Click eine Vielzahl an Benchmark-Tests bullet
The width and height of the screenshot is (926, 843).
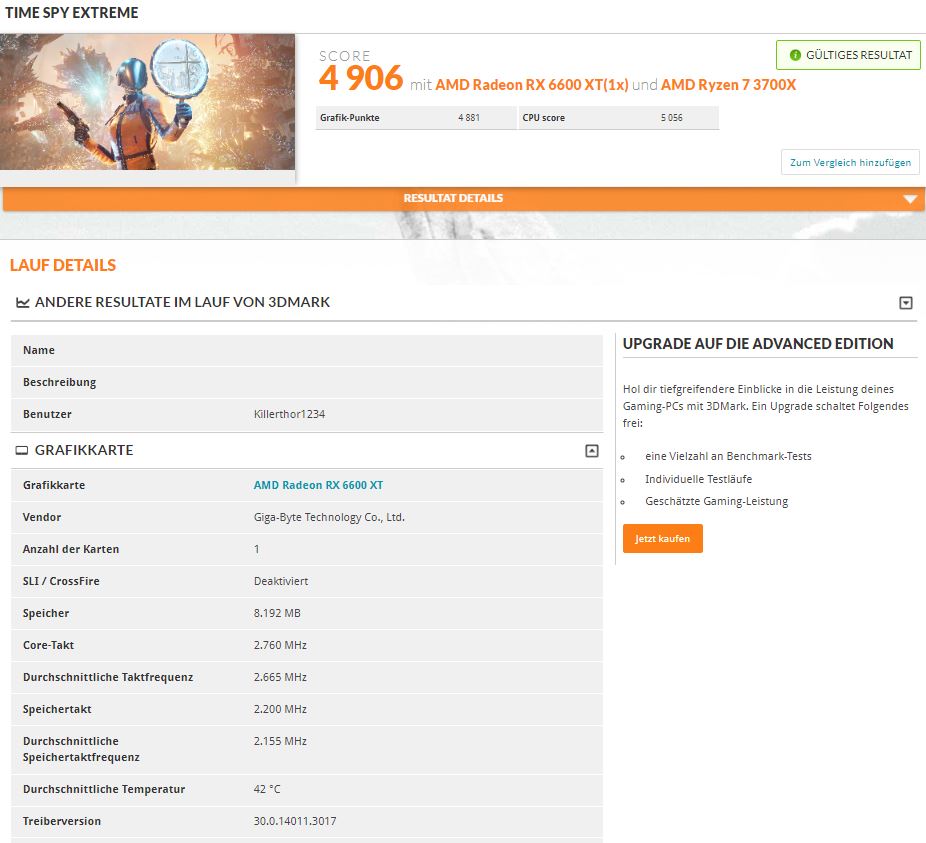(x=728, y=456)
